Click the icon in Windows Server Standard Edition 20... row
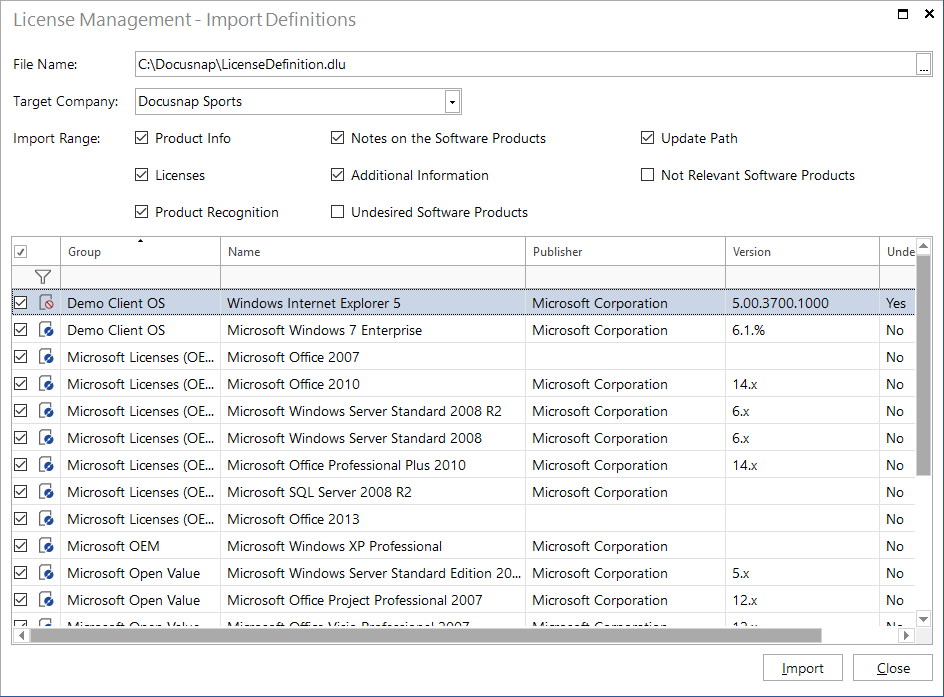 point(46,573)
